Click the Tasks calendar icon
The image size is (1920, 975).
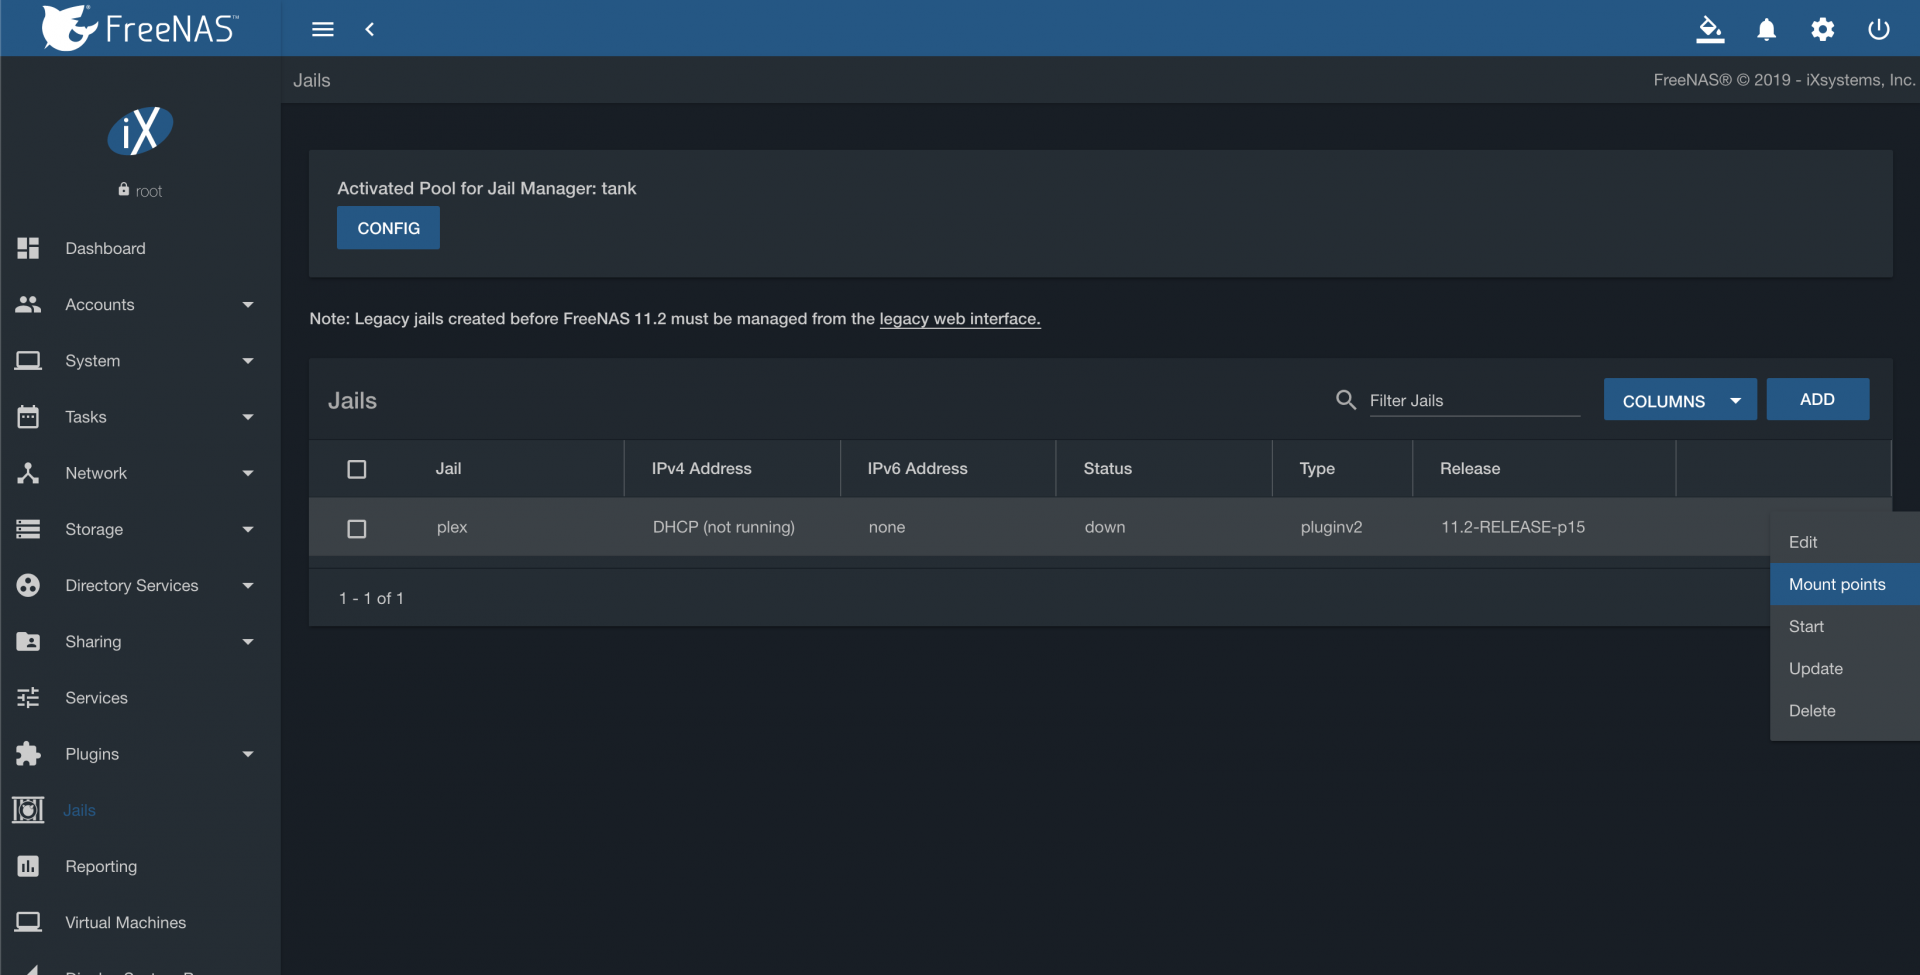pyautogui.click(x=28, y=417)
